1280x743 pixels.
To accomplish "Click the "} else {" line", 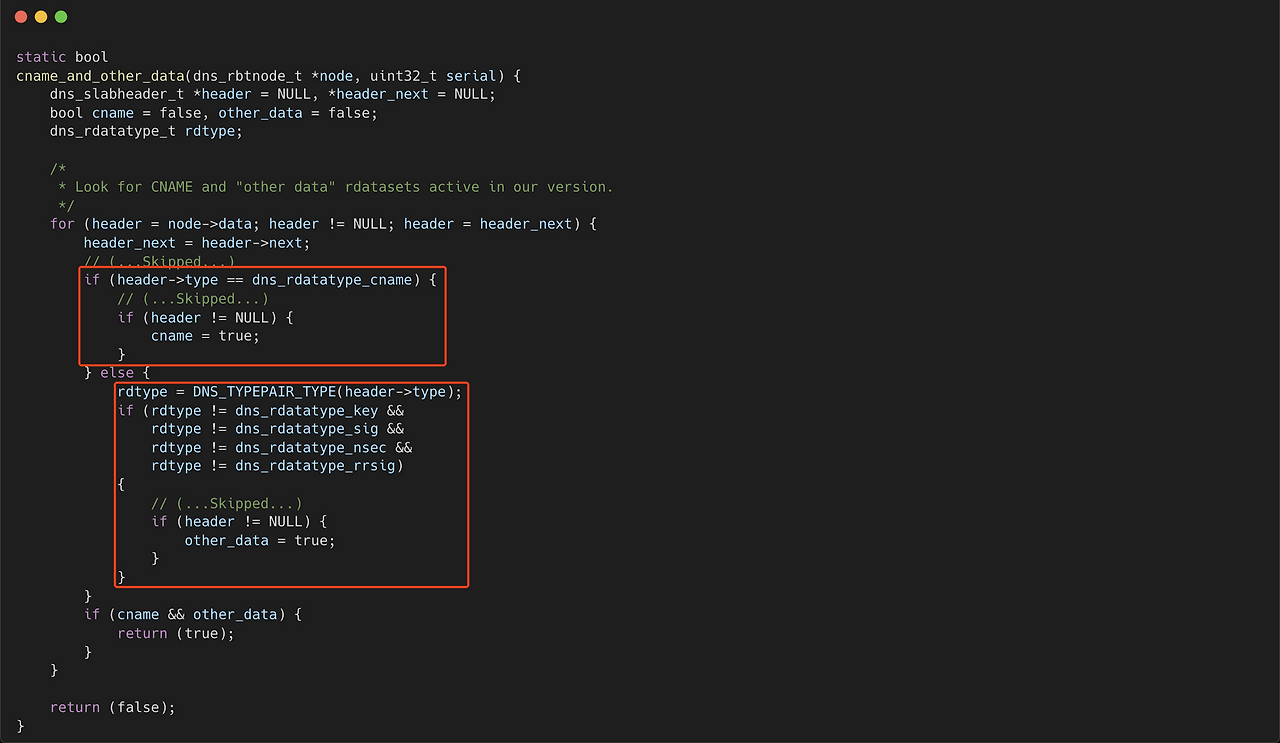I will click(117, 373).
